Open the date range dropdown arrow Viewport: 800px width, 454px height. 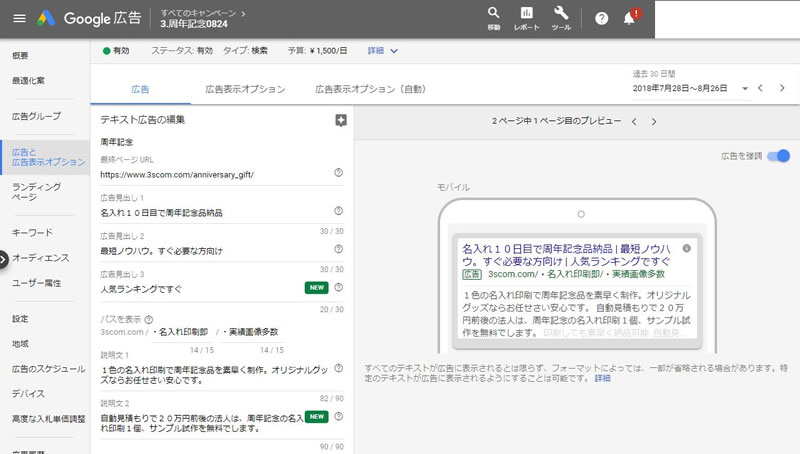click(x=745, y=89)
